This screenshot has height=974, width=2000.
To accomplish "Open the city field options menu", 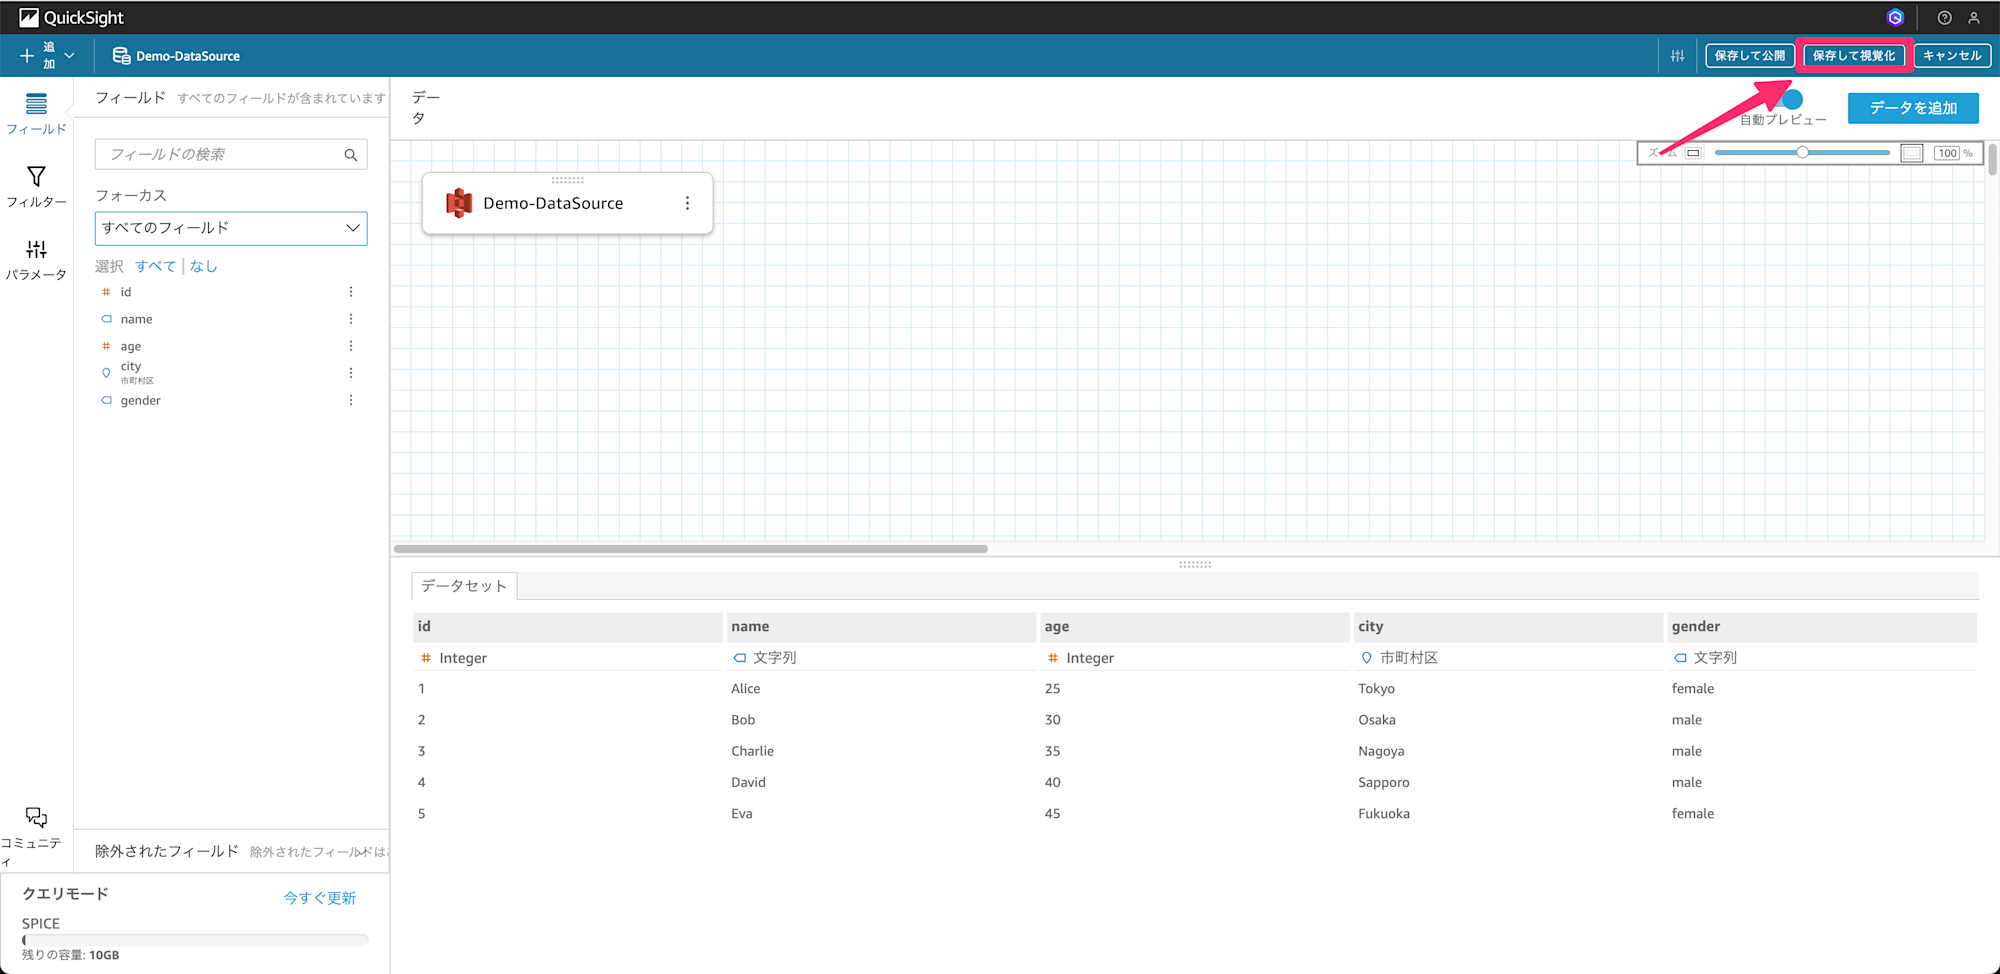I will (x=351, y=373).
